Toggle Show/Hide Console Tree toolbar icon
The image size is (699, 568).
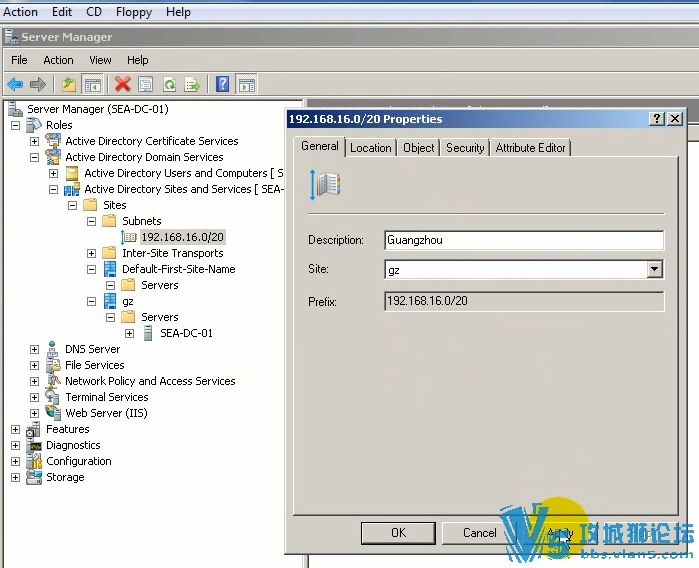point(92,84)
